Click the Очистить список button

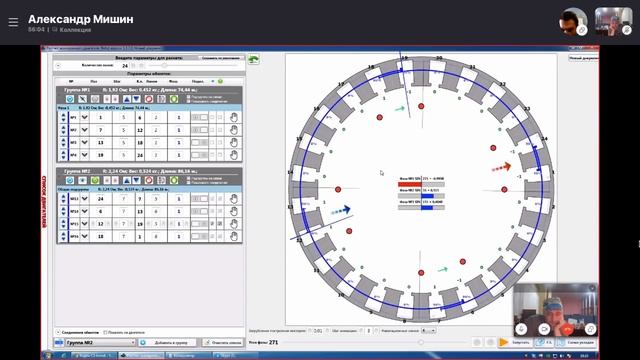click(223, 342)
